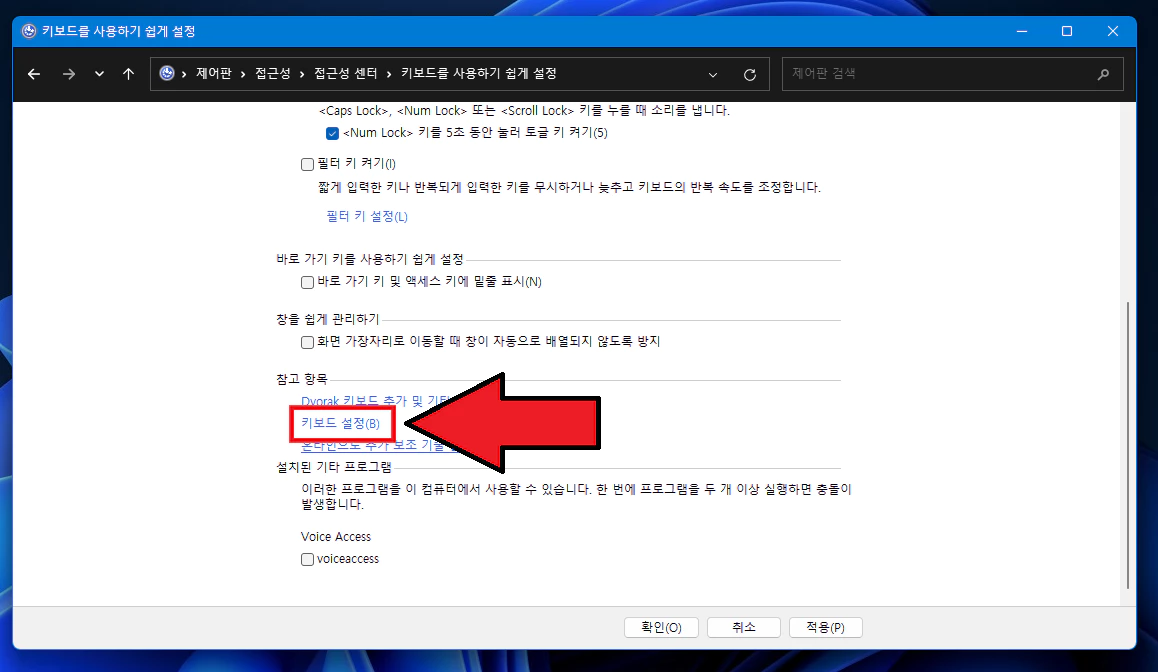This screenshot has height=672, width=1158.
Task: Maximize the window
Action: click(x=1067, y=31)
